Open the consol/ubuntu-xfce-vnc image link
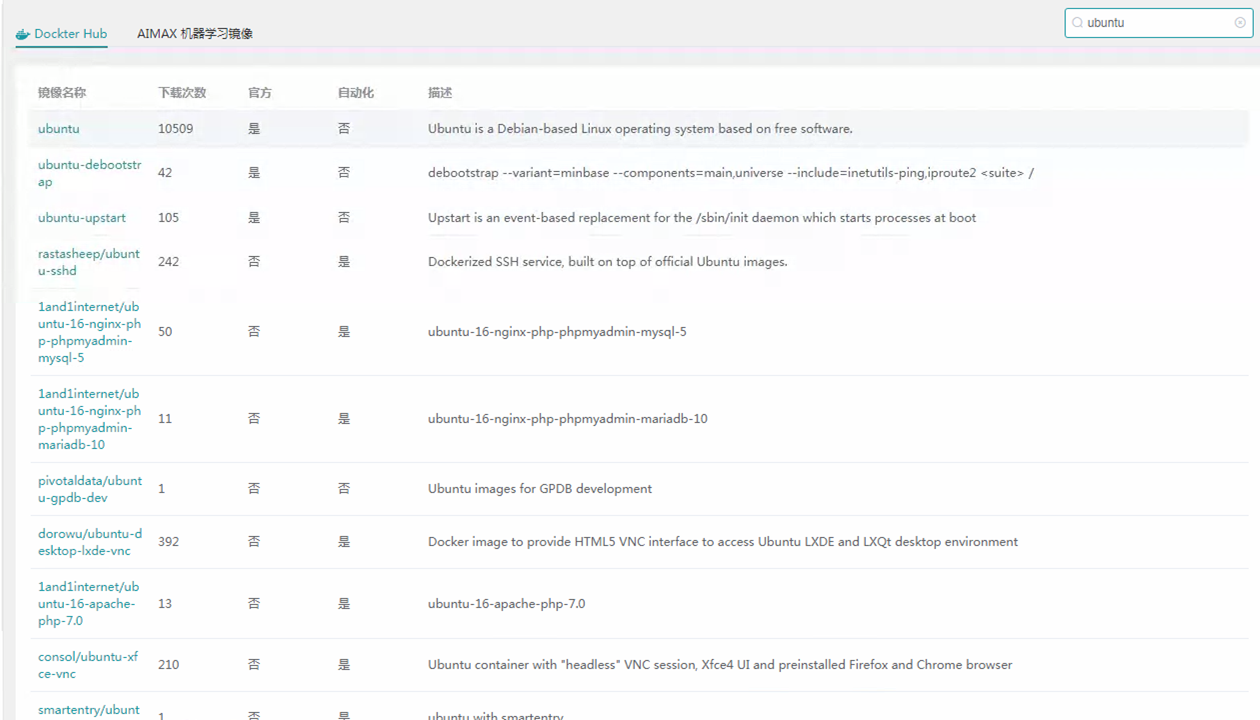 click(88, 665)
